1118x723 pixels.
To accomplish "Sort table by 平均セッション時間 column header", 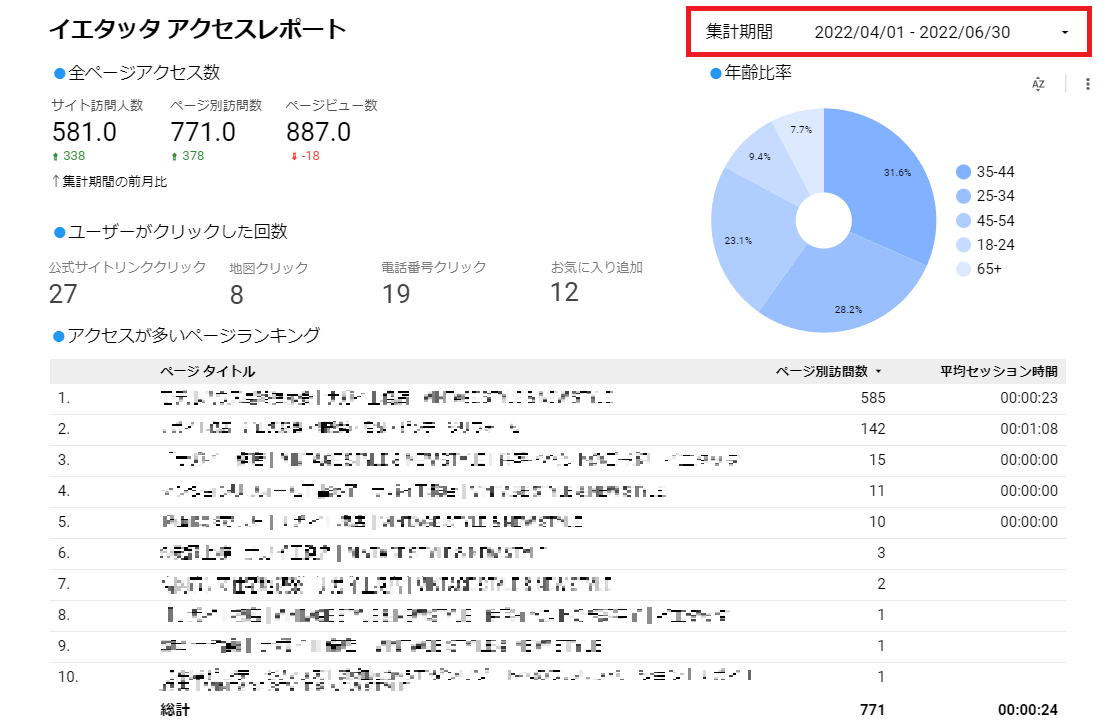I will (x=997, y=372).
